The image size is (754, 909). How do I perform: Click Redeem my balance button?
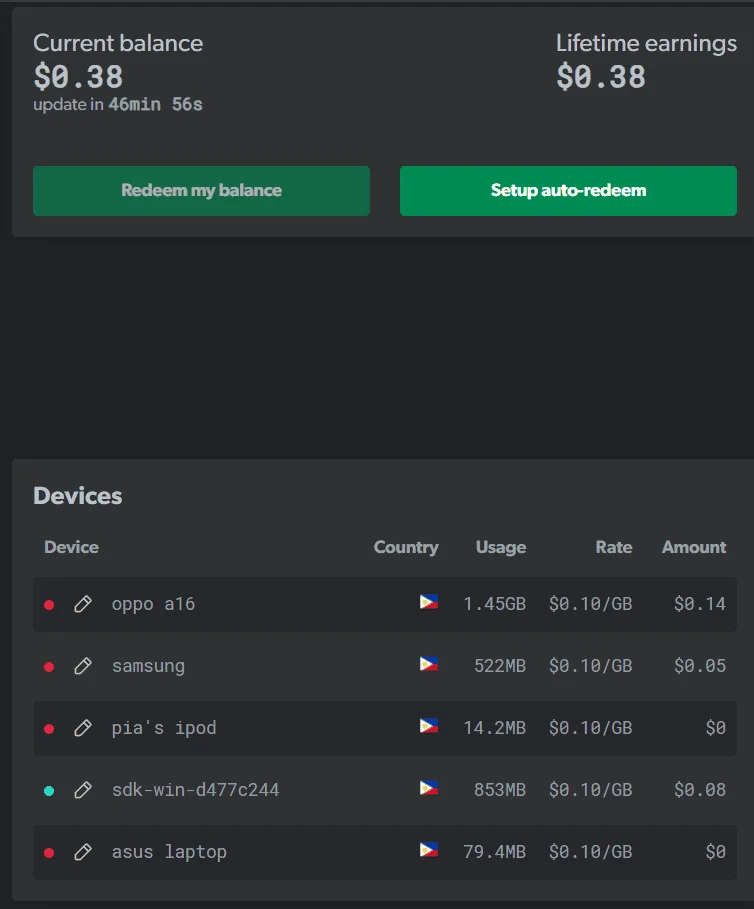pos(201,191)
